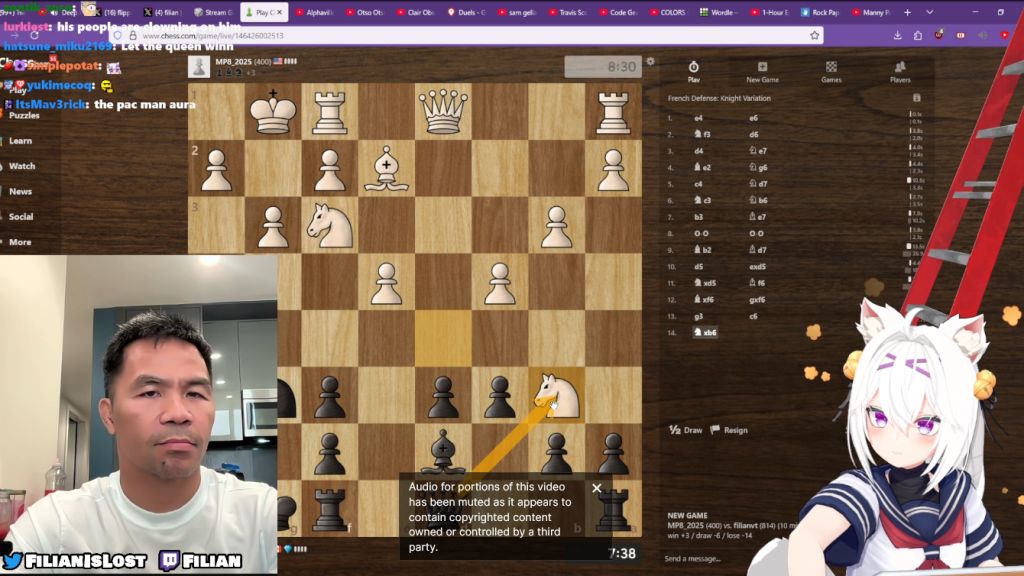Expand the browser tab list chevron
Image resolution: width=1024 pixels, height=576 pixels.
(929, 12)
